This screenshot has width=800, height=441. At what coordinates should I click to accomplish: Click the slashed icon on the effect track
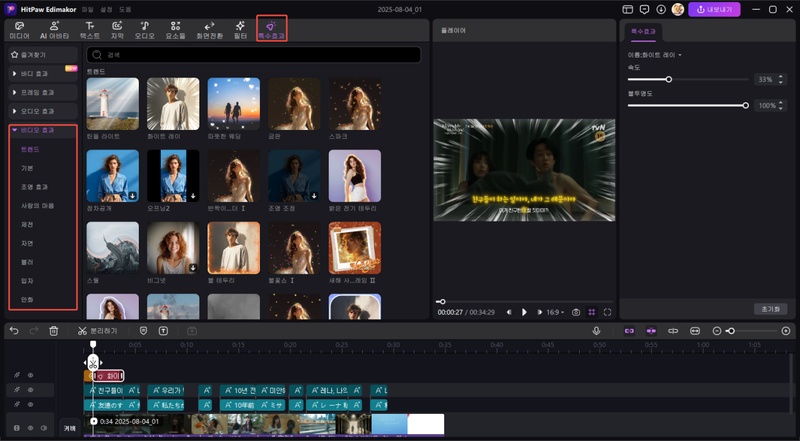tap(17, 375)
